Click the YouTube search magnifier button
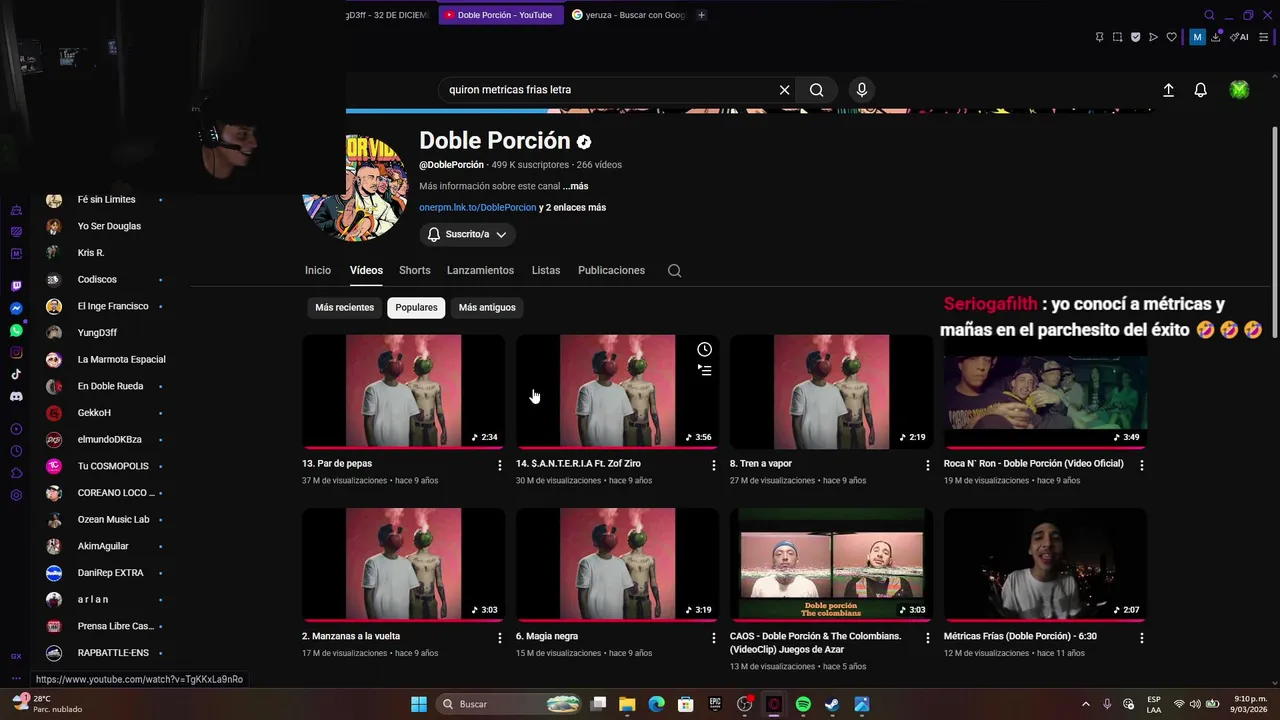 coord(817,90)
